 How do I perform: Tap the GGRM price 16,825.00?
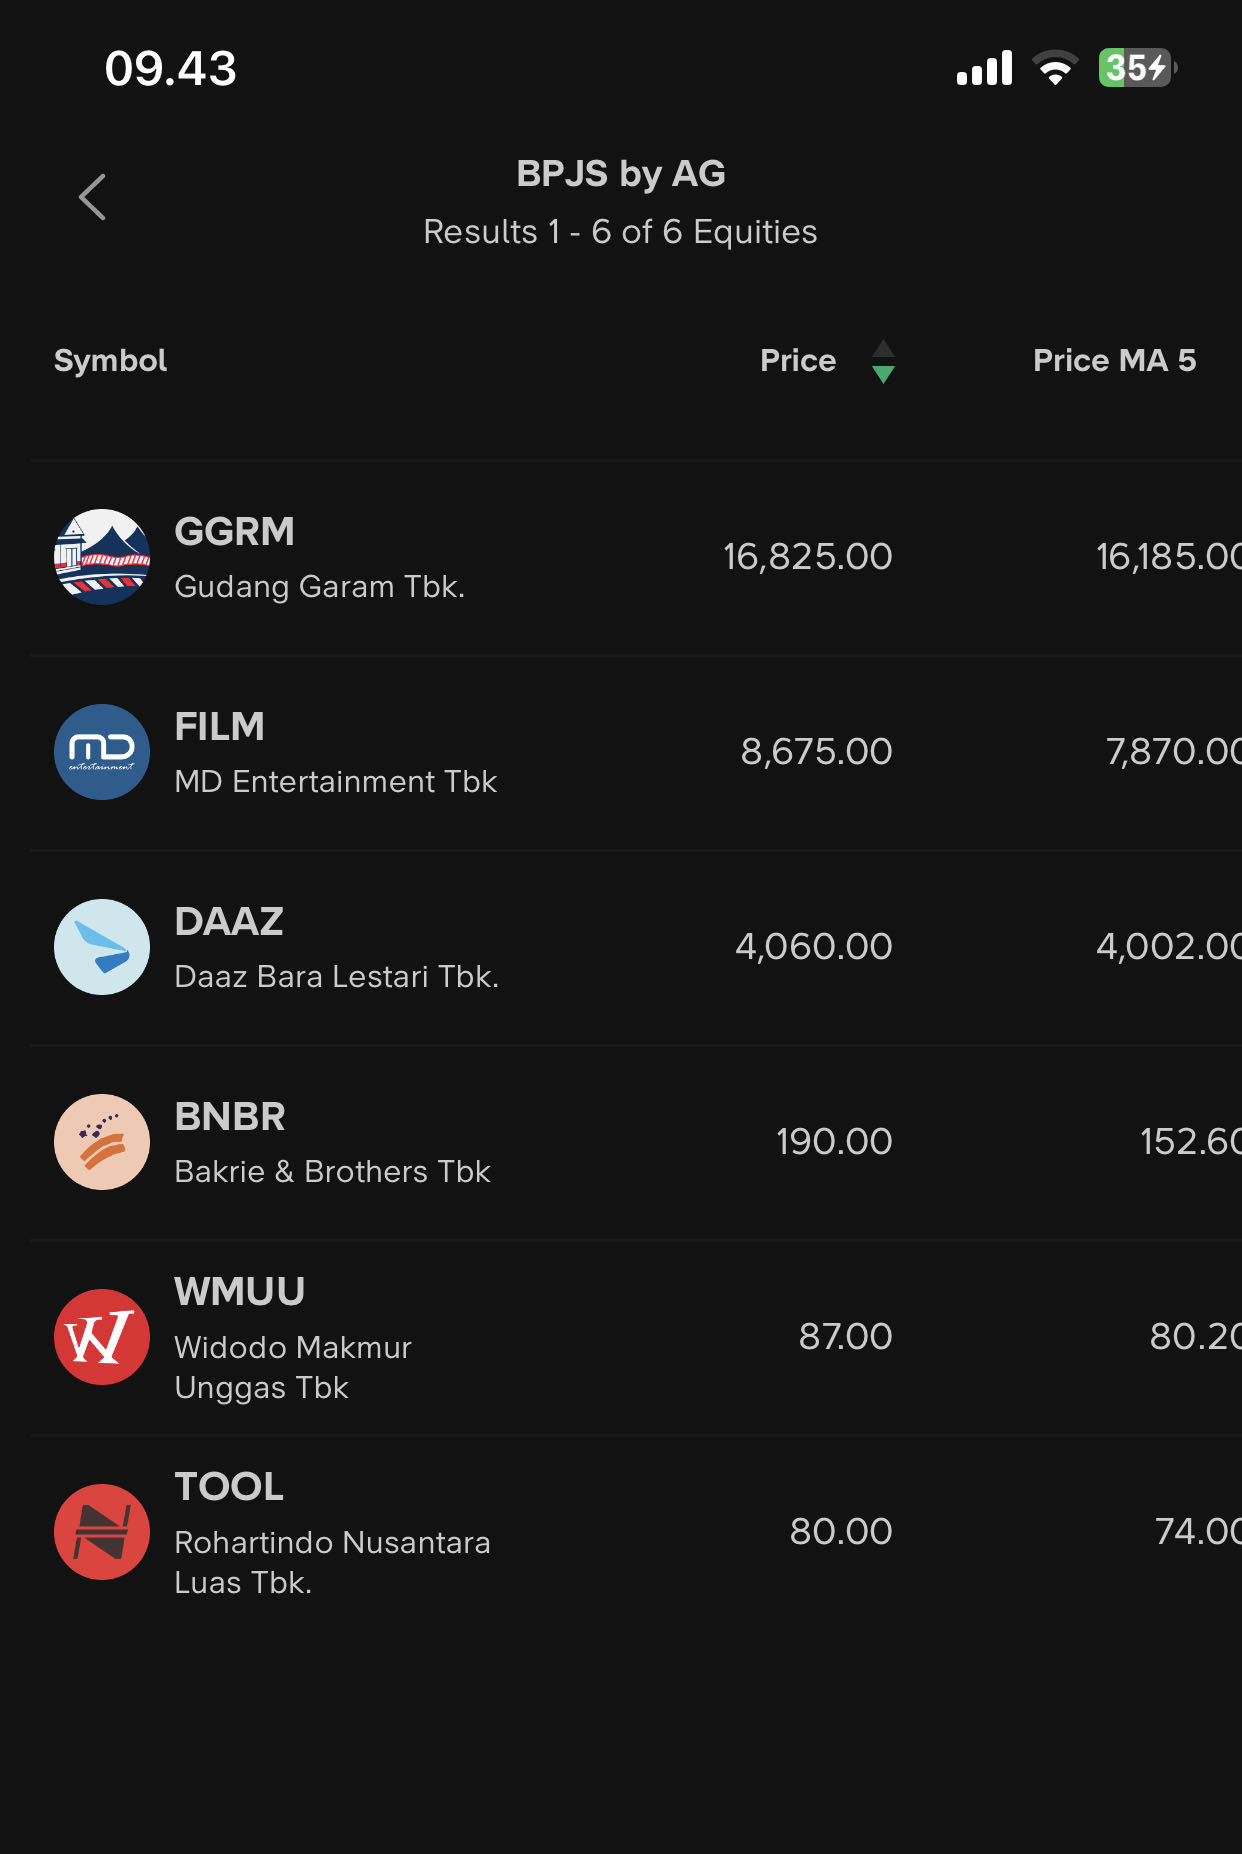(x=807, y=557)
